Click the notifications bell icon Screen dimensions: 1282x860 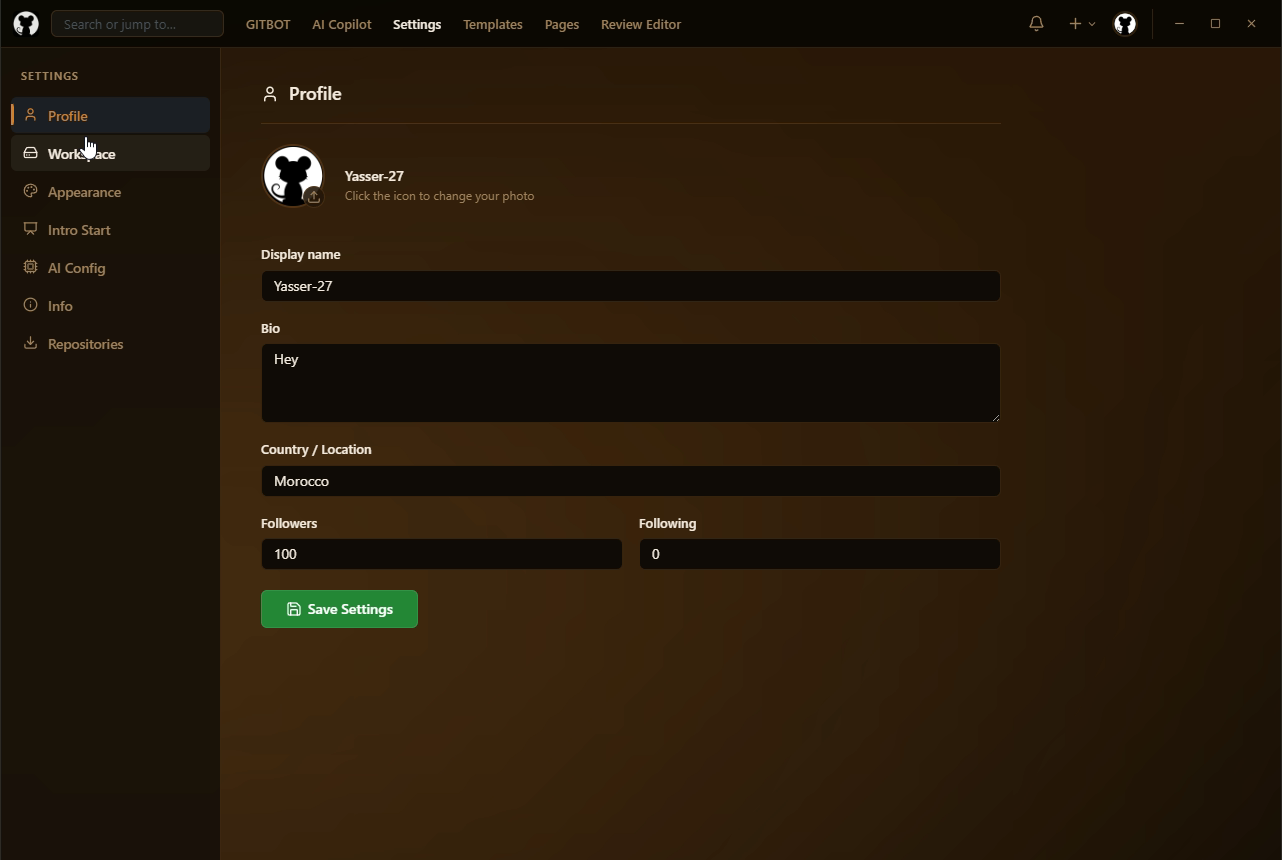click(x=1036, y=23)
